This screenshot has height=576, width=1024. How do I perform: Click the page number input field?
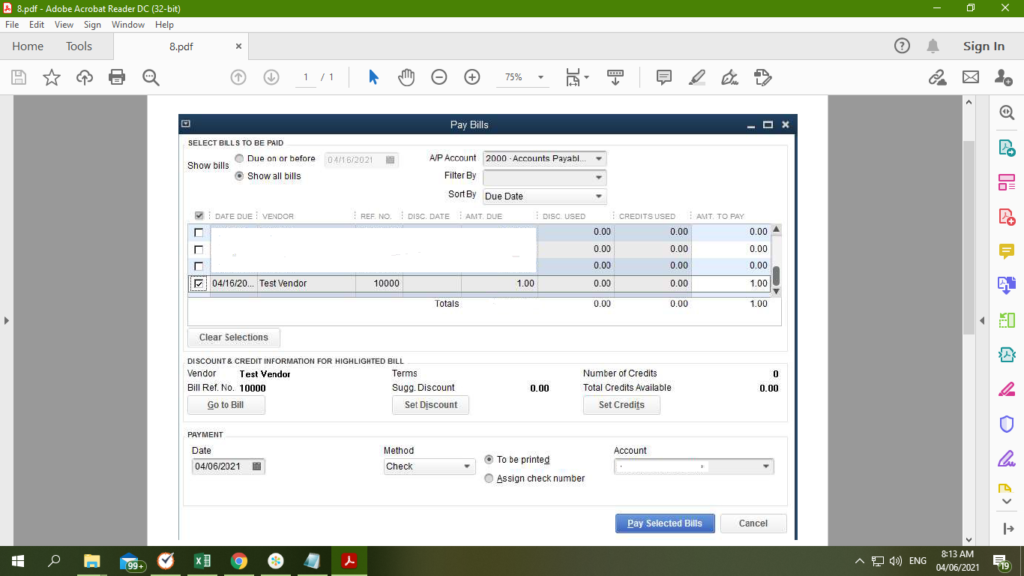306,77
